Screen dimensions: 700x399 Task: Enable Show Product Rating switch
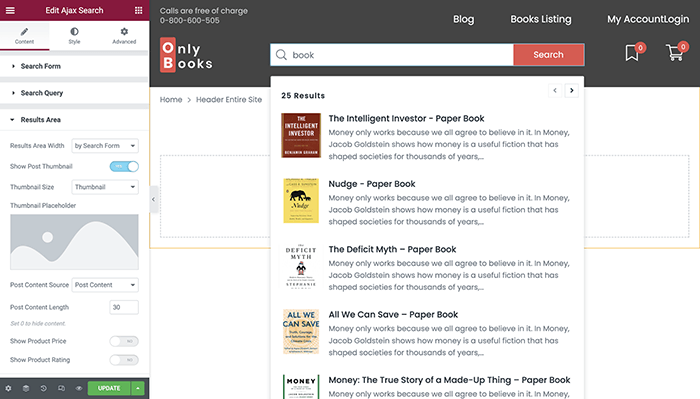coord(124,360)
